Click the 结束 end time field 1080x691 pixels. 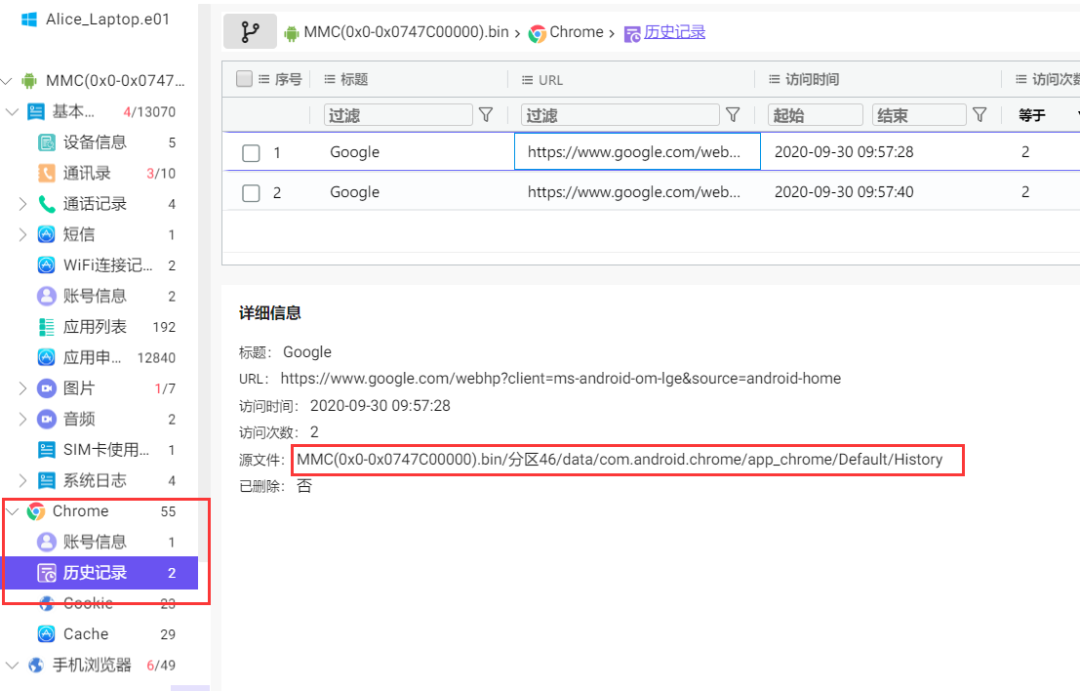tap(919, 115)
